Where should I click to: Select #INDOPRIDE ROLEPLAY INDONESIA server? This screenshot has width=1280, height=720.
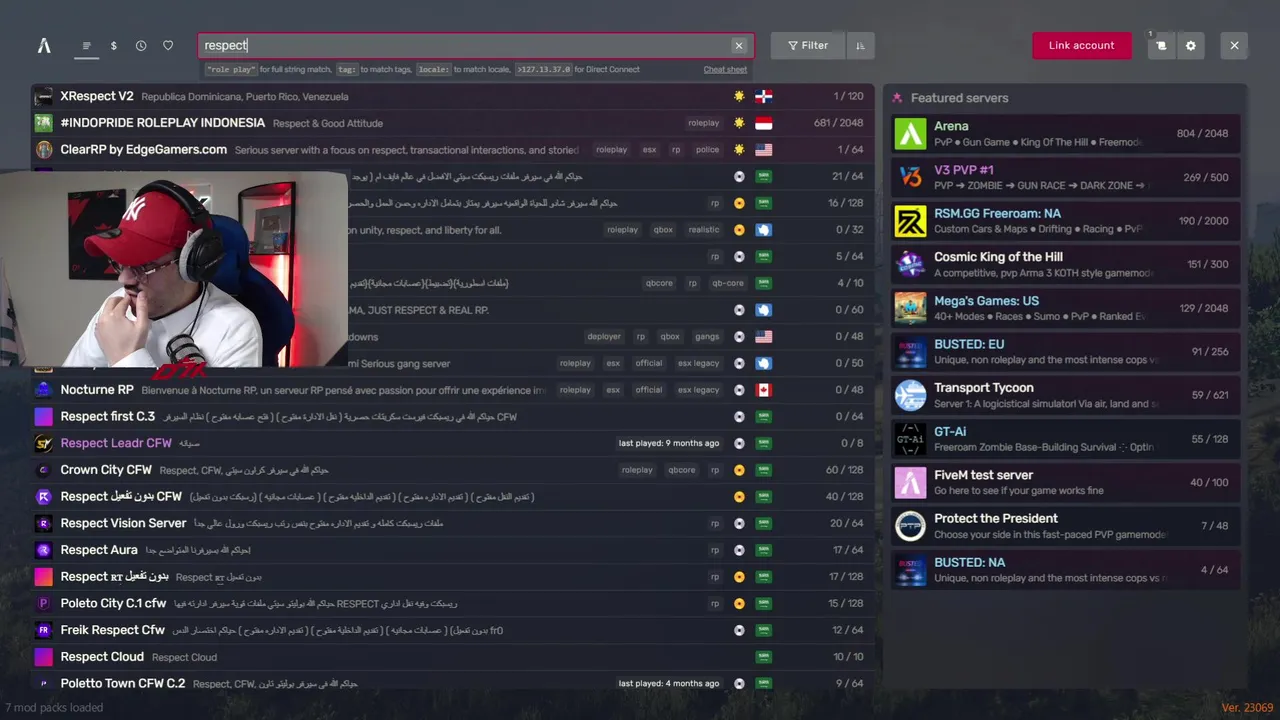(x=453, y=123)
